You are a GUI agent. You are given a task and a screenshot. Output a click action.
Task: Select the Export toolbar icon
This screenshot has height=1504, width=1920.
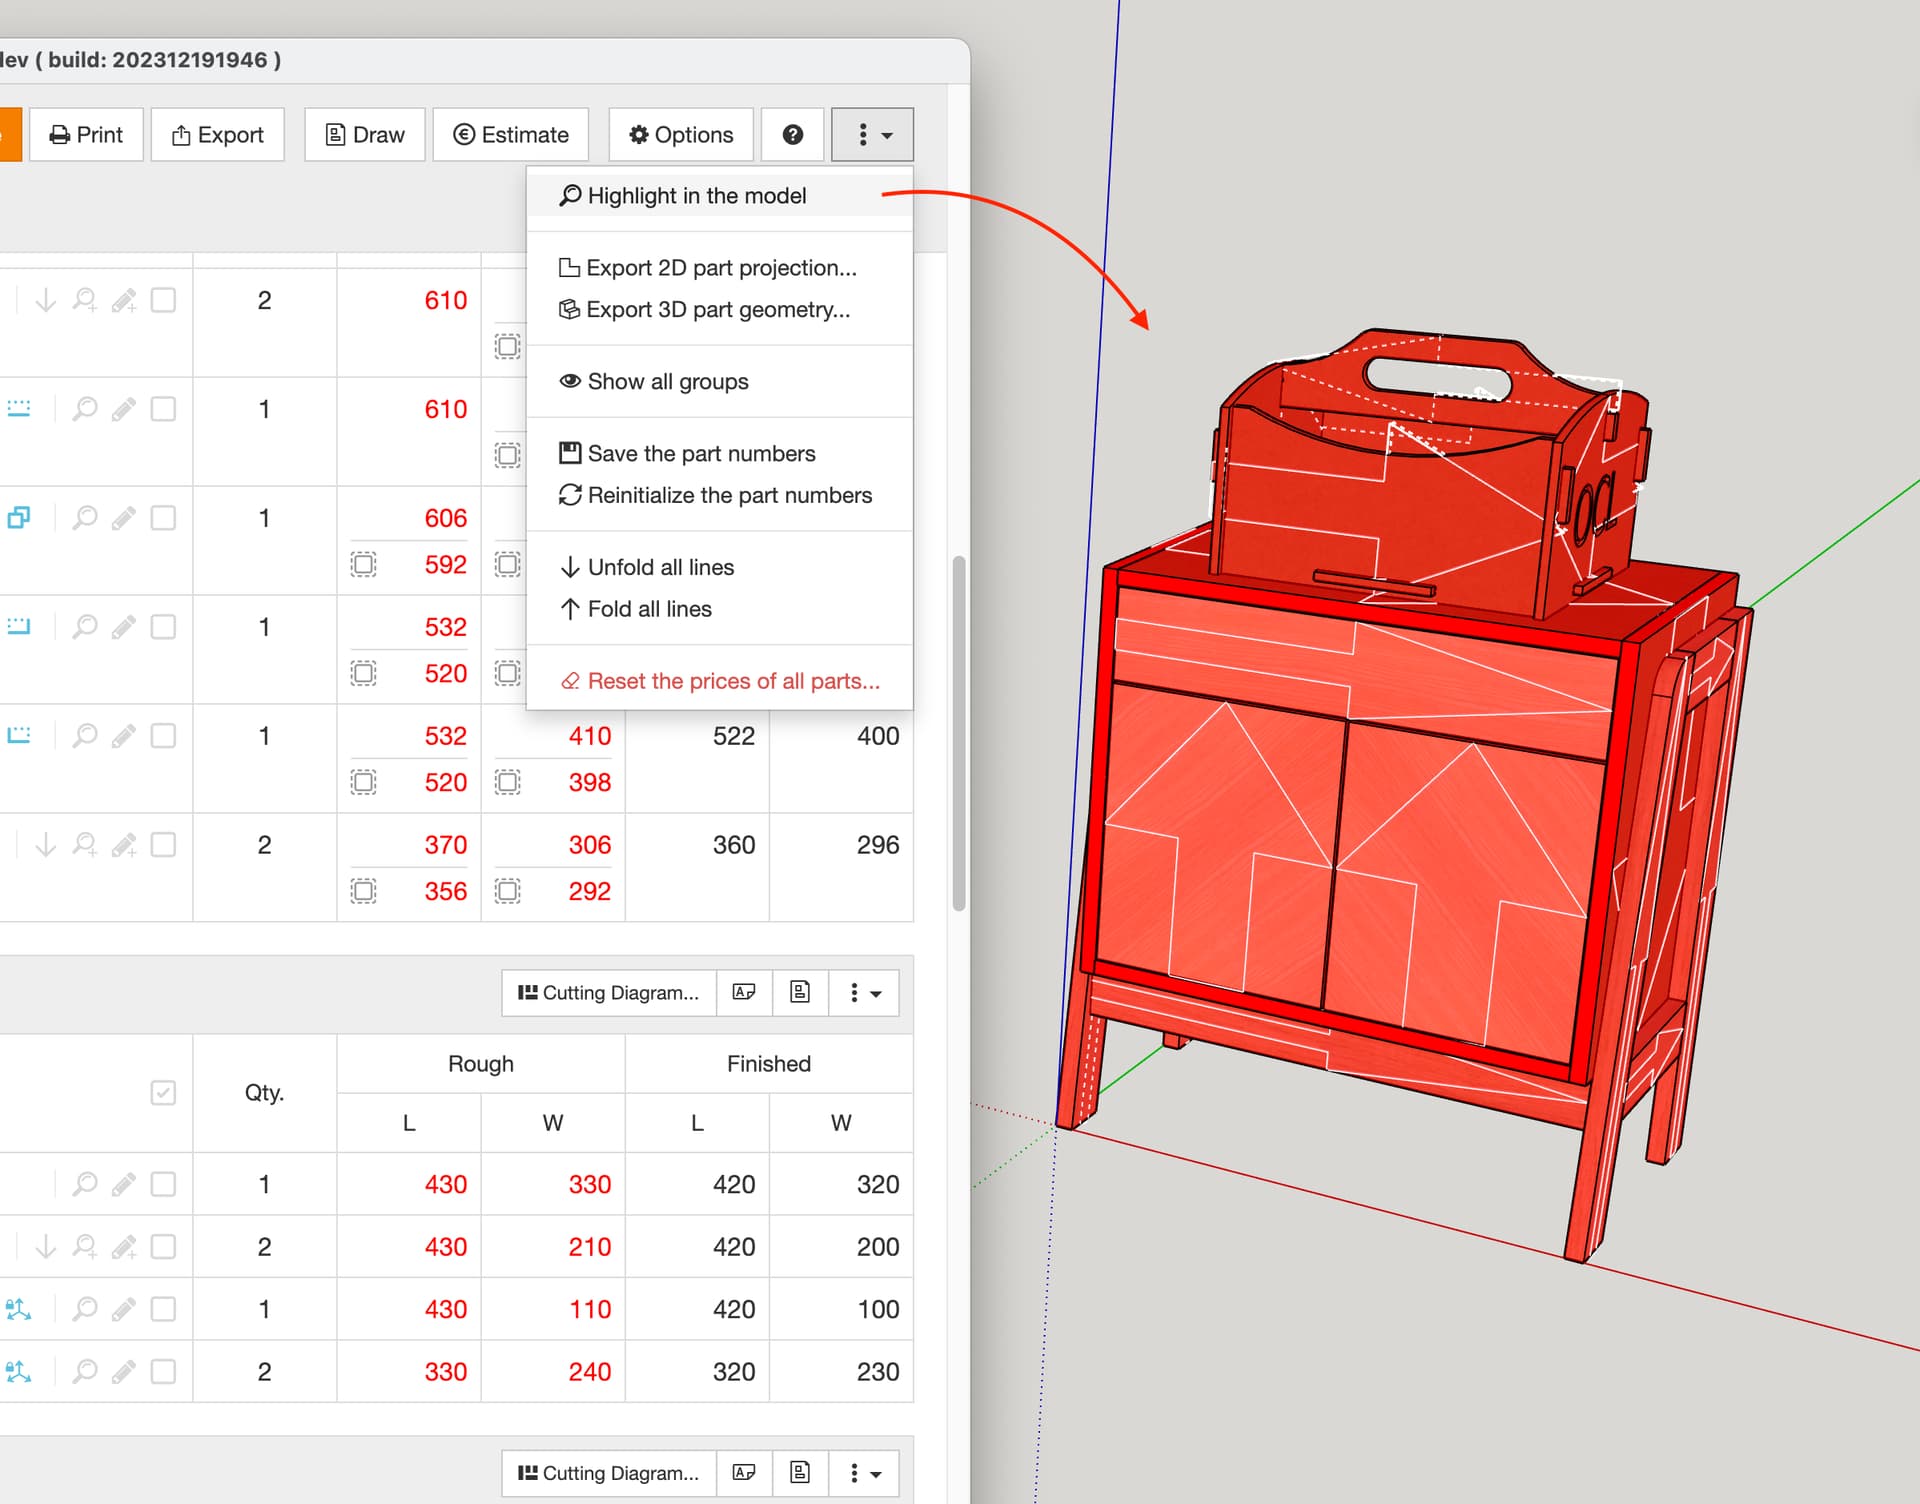[218, 134]
